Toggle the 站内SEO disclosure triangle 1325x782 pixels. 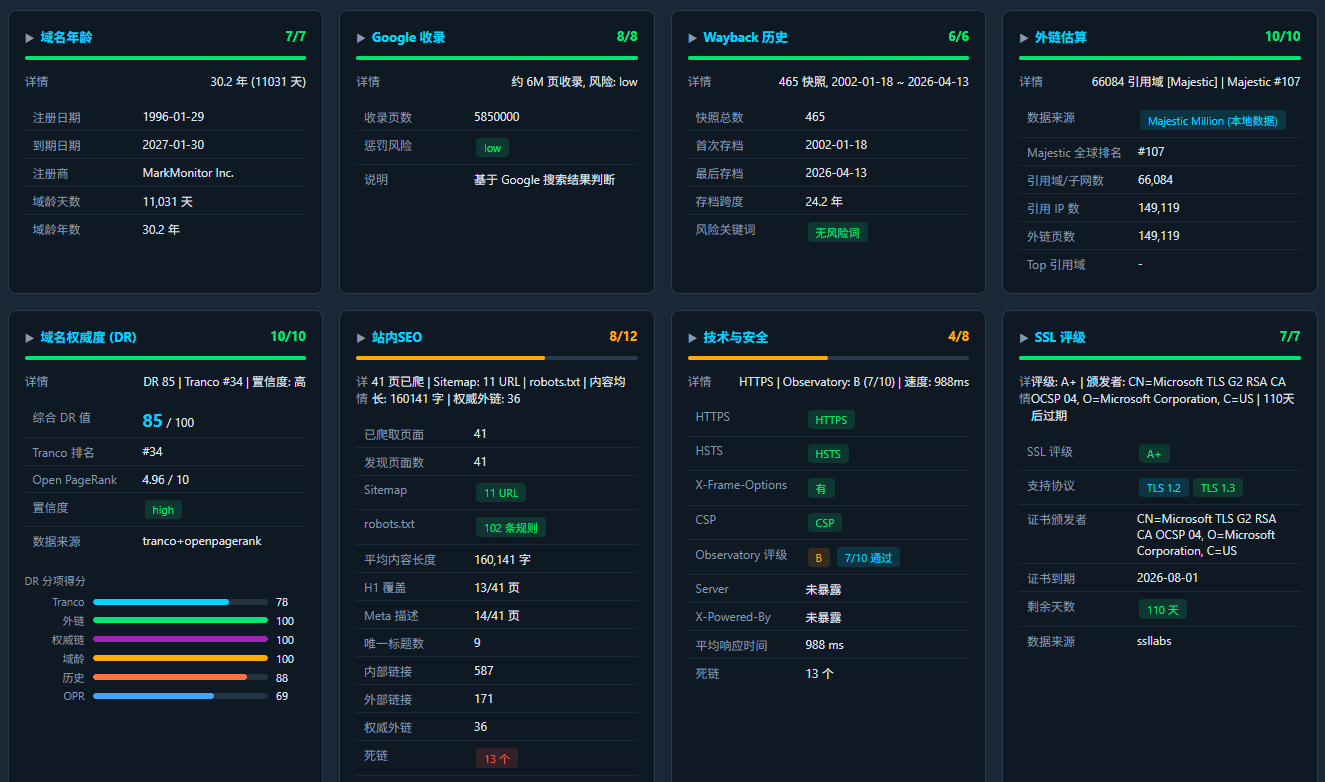click(361, 338)
